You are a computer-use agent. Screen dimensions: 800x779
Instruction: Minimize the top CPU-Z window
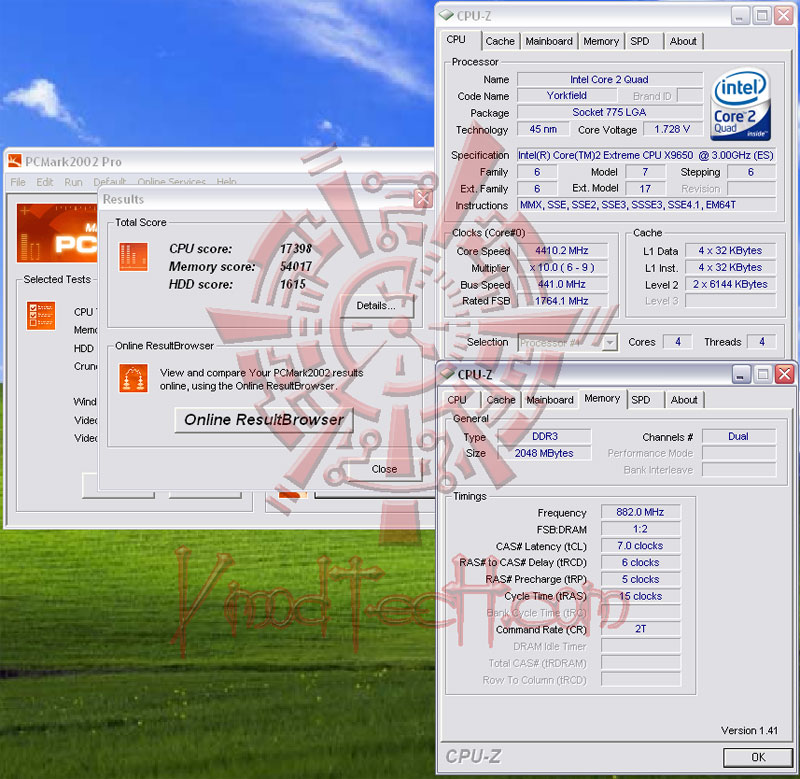[x=740, y=16]
